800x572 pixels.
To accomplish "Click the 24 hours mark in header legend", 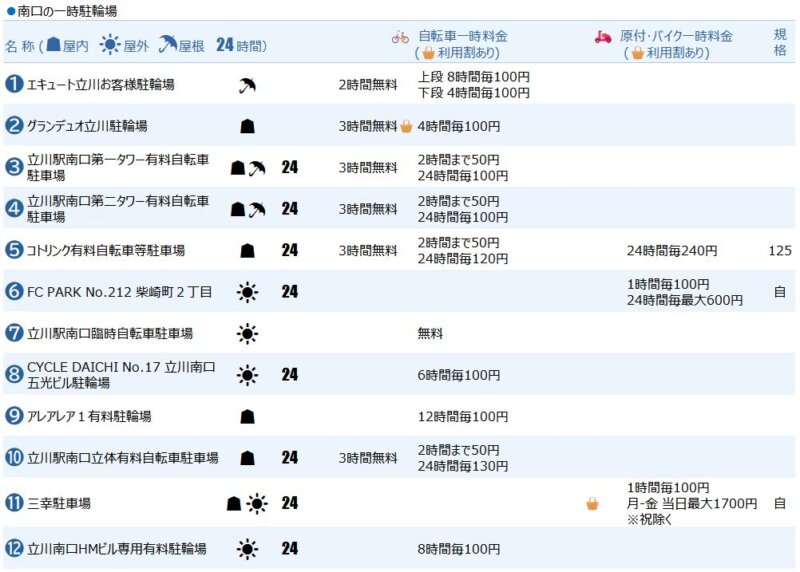I will pos(224,45).
